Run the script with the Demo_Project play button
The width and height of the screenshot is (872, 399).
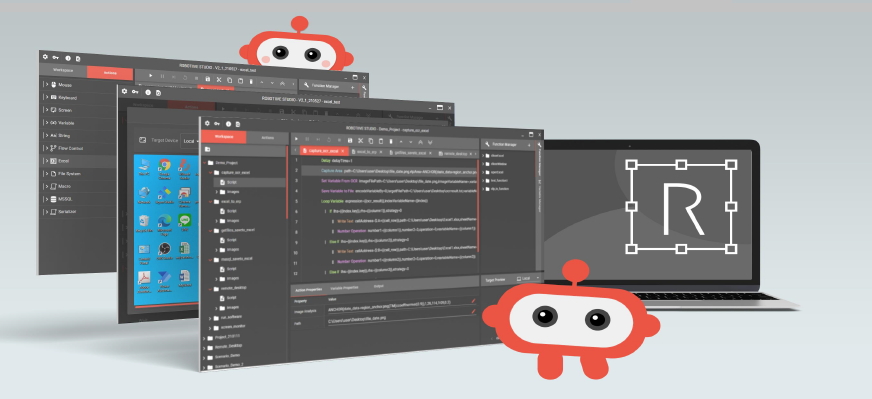[x=296, y=139]
